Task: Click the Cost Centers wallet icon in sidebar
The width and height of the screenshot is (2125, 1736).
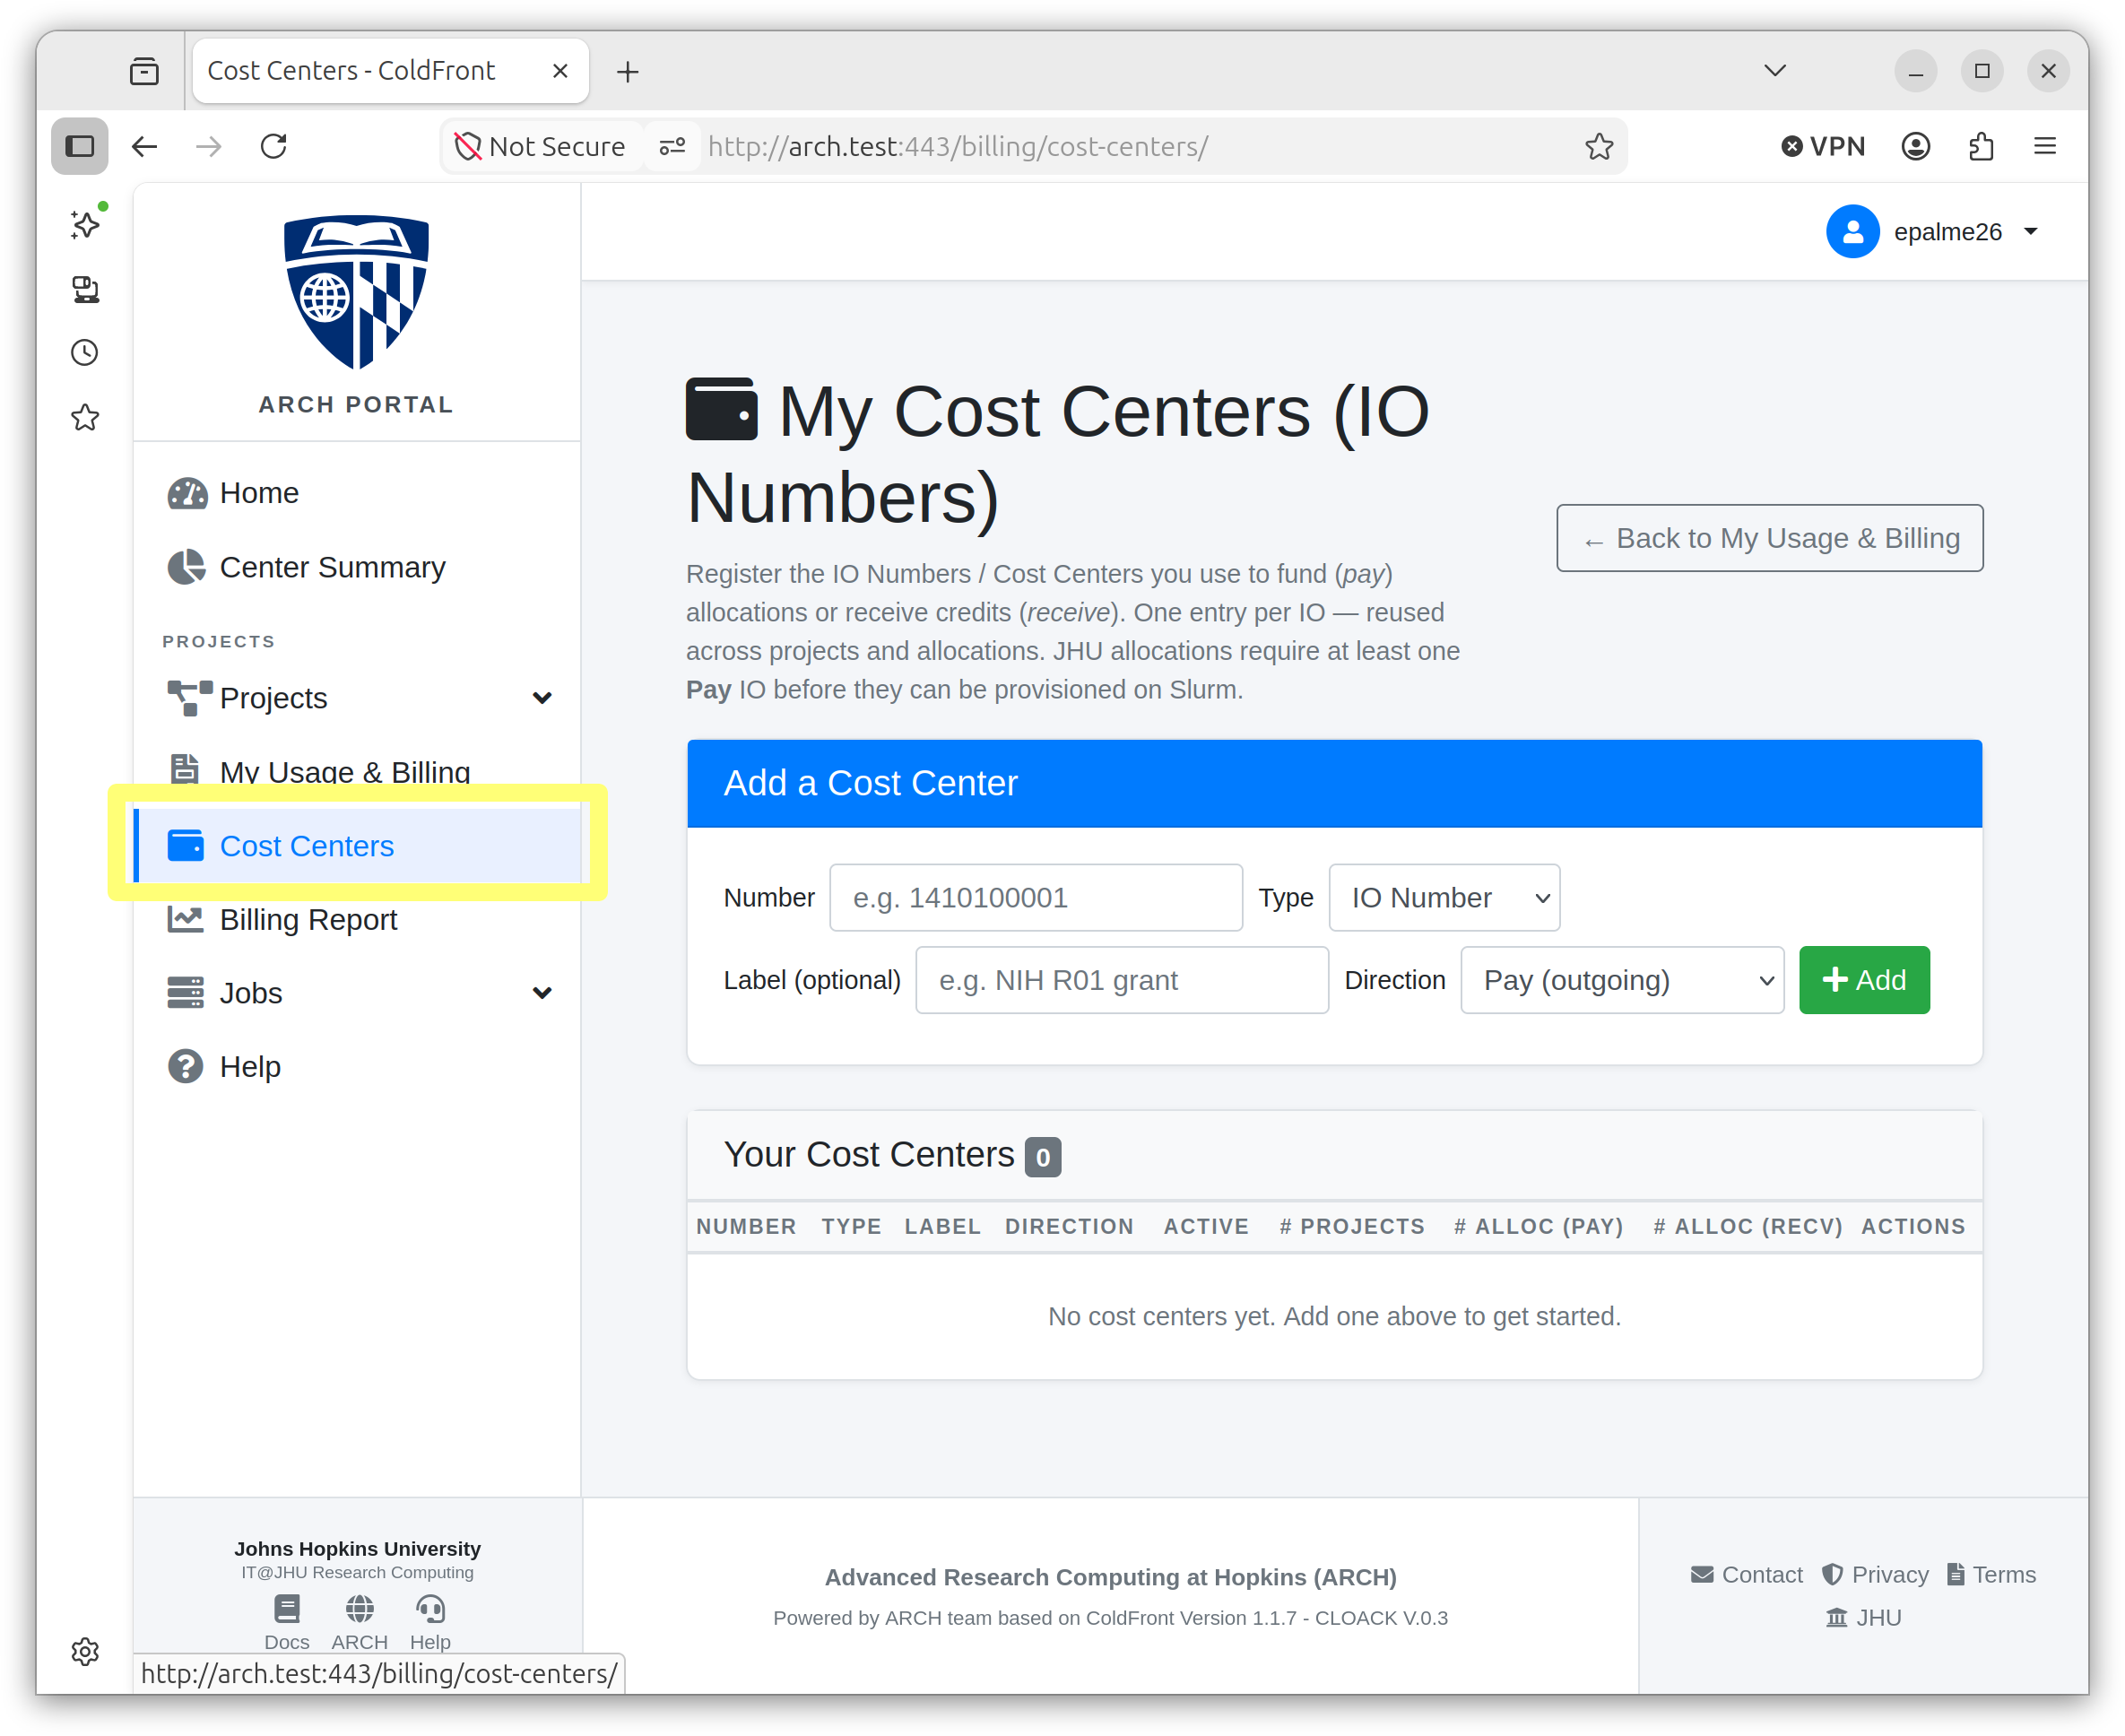Action: pyautogui.click(x=185, y=846)
